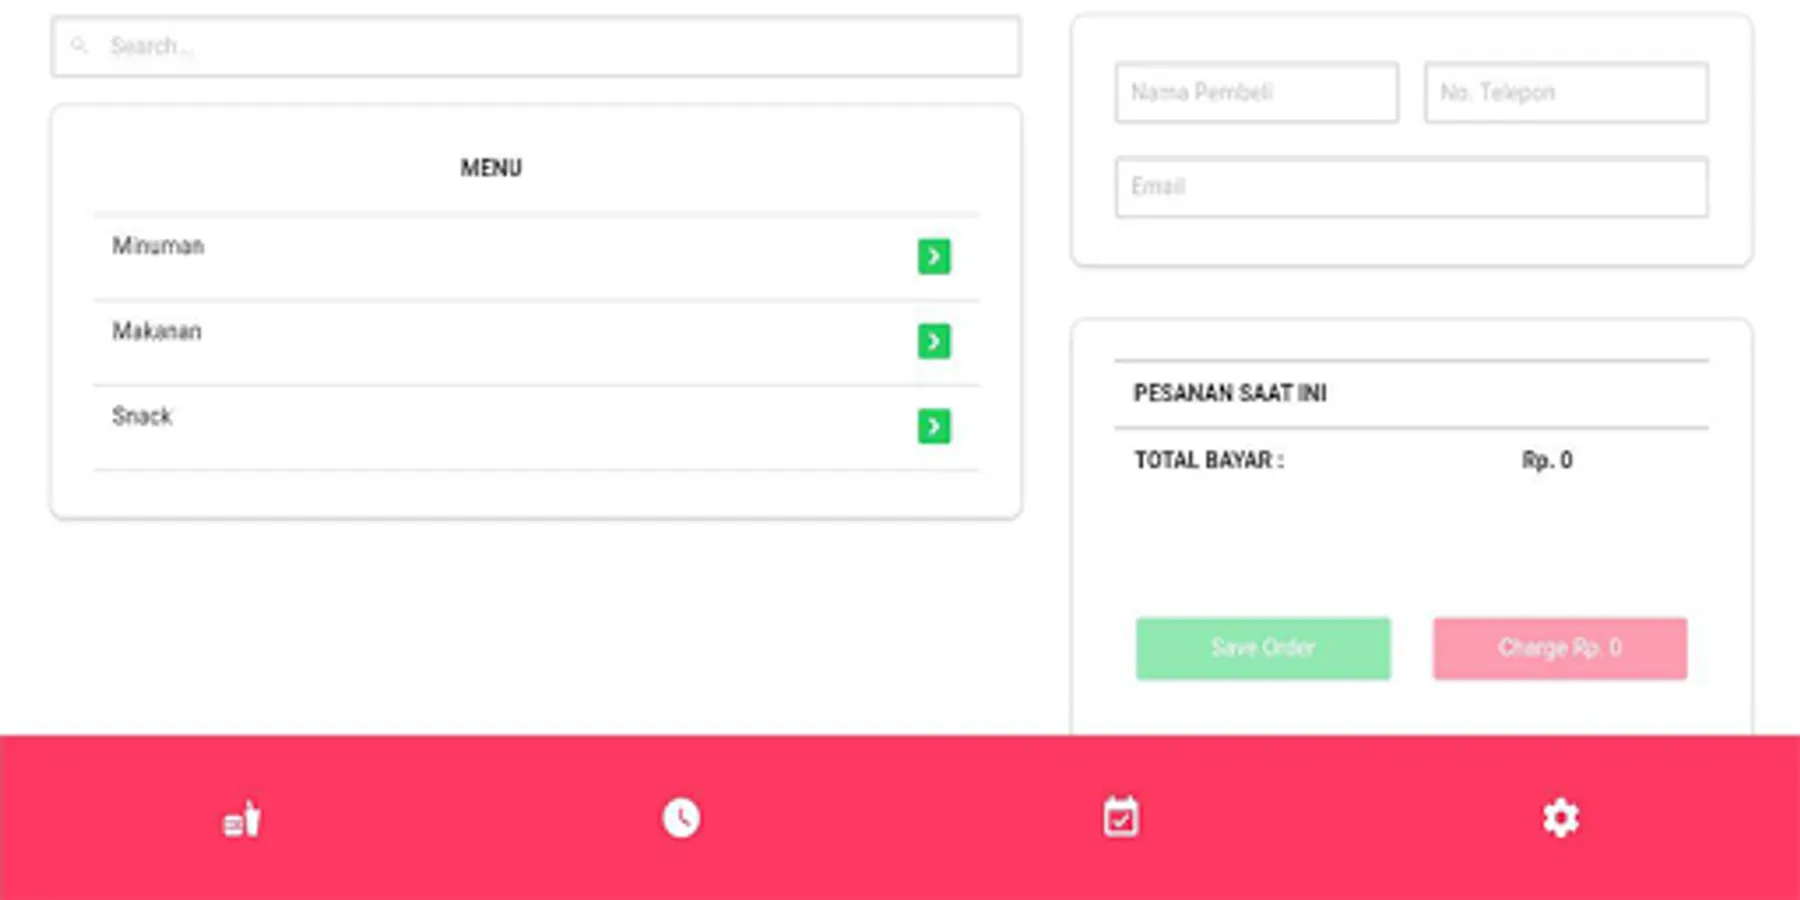The image size is (1800, 900).
Task: Open the calendar checkmark icon in bottom bar
Action: pyautogui.click(x=1121, y=817)
